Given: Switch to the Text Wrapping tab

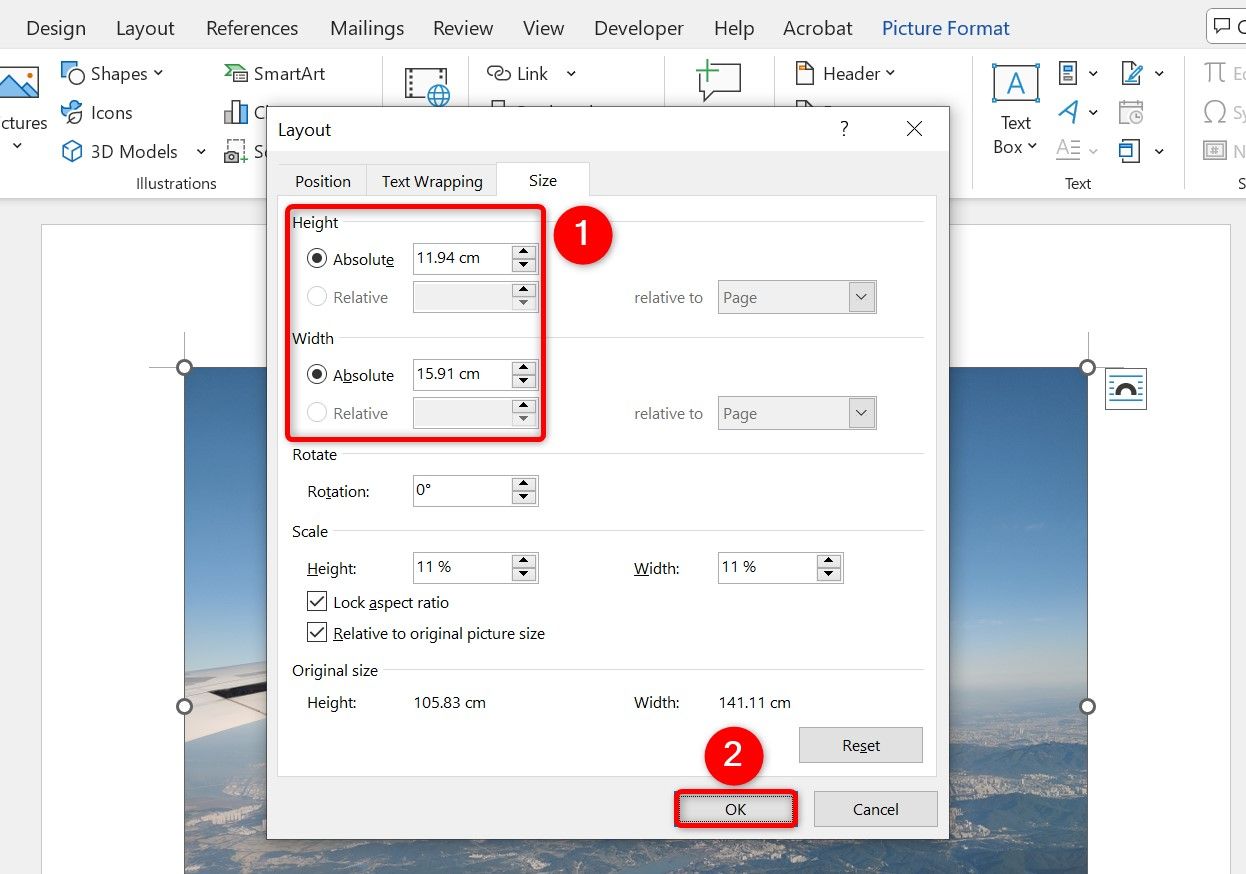Looking at the screenshot, I should click(x=431, y=180).
